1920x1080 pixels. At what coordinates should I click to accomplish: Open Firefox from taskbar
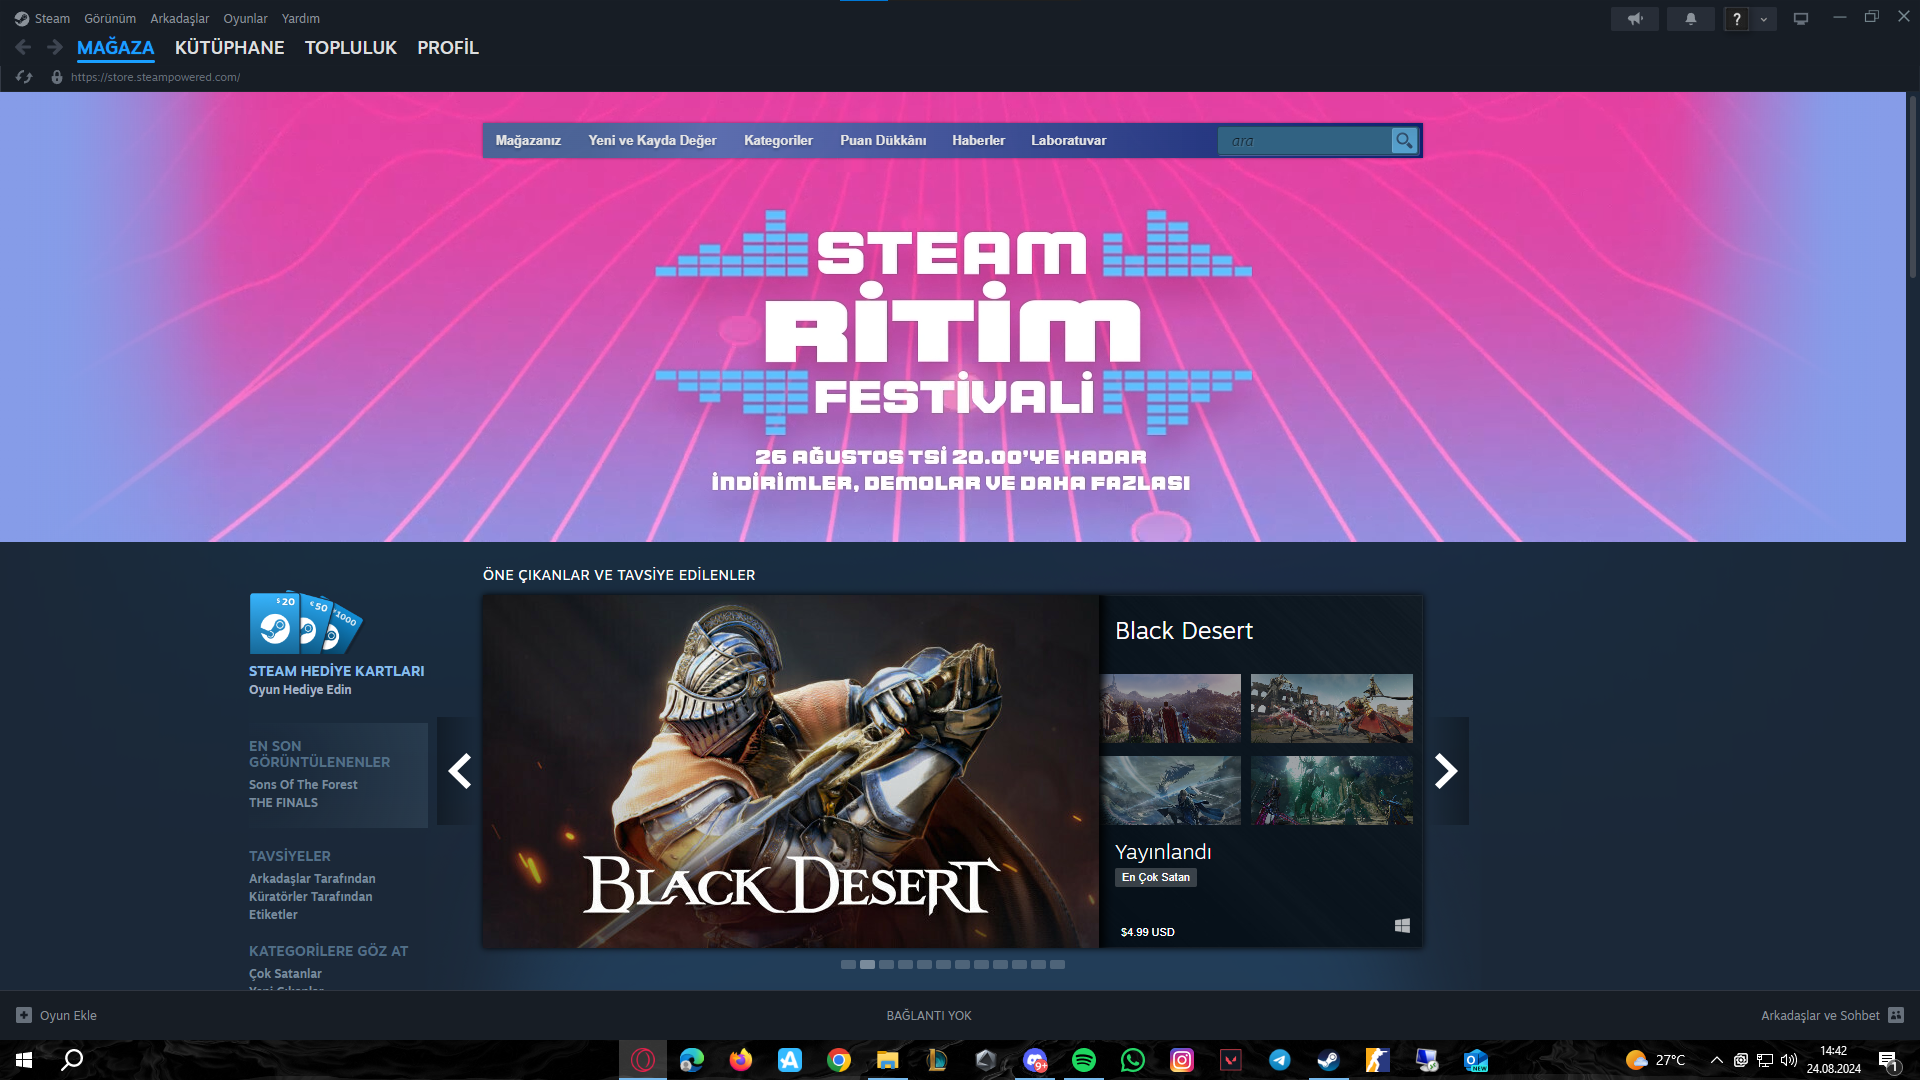741,1060
